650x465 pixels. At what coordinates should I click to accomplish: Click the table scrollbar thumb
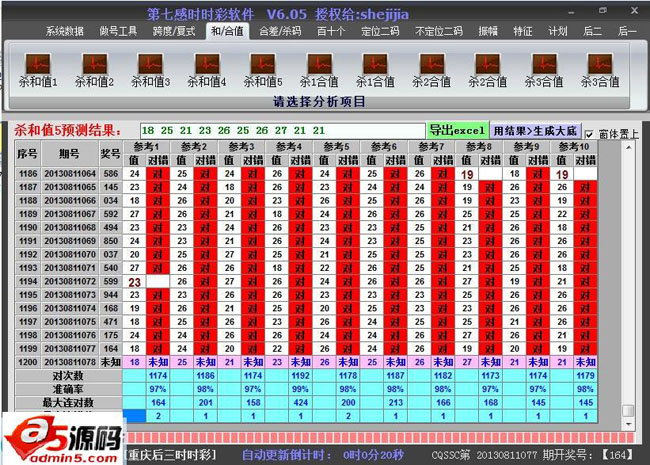(628, 410)
